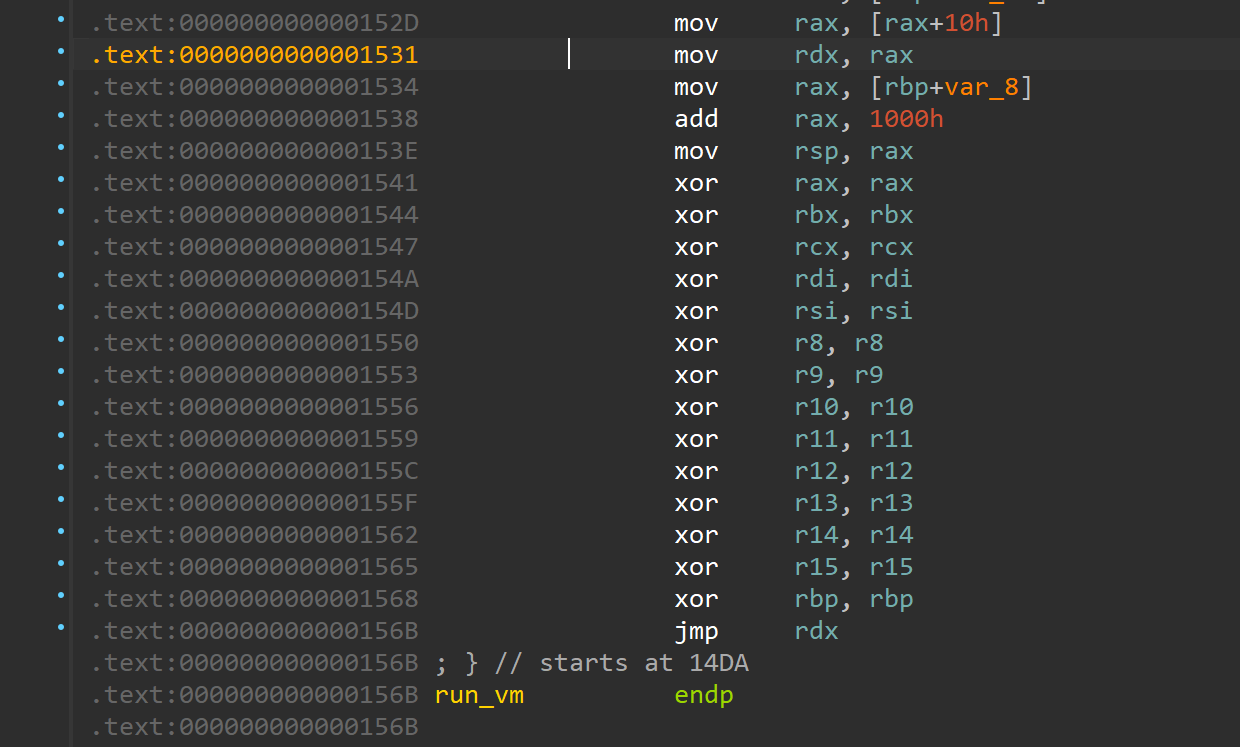
Task: Click the rdx operand of jmp
Action: 816,631
